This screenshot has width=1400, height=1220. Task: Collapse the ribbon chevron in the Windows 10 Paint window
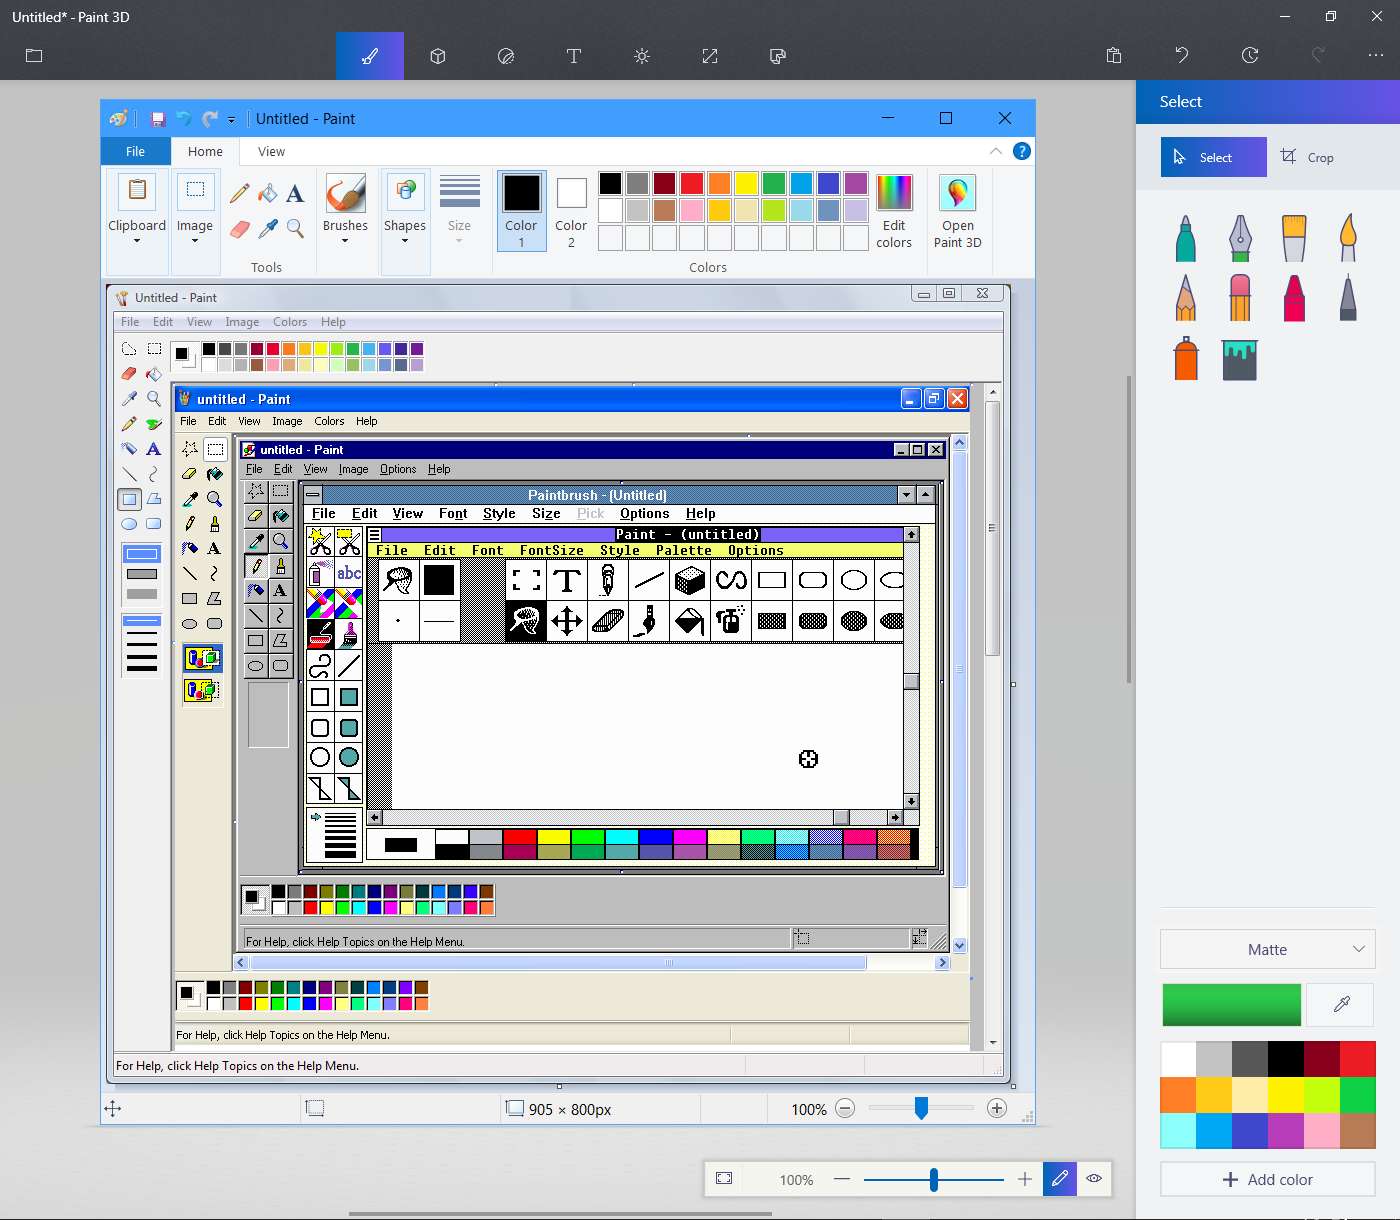pos(996,151)
